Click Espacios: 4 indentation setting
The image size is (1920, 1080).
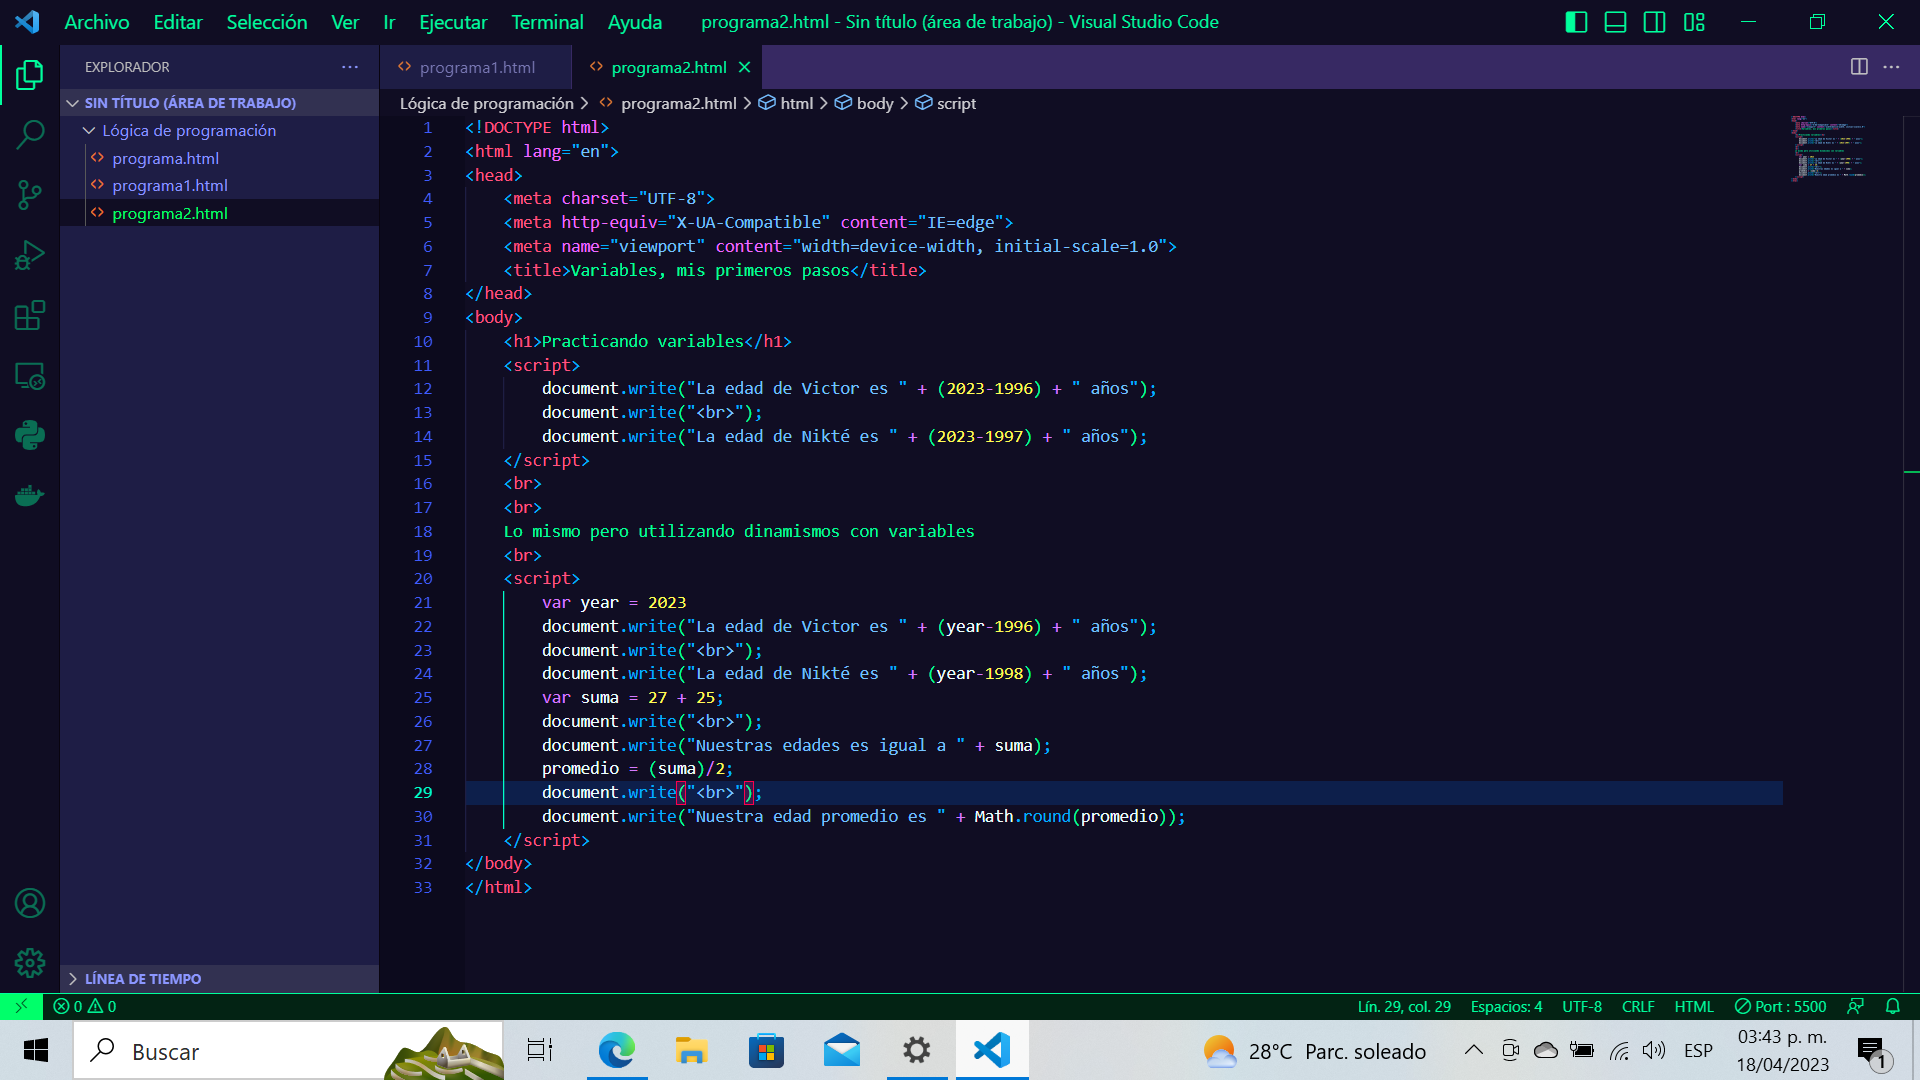click(x=1506, y=1006)
